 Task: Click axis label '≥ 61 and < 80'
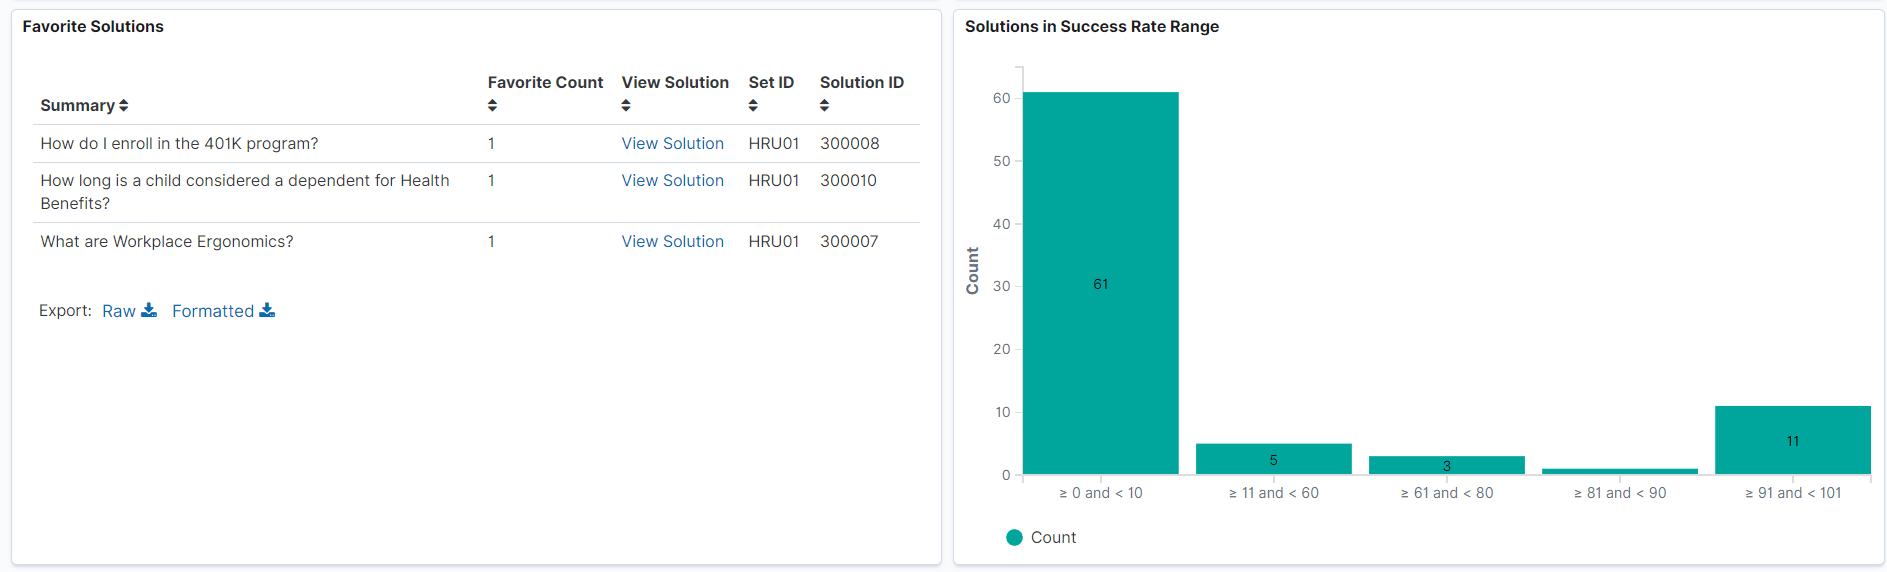tap(1447, 493)
